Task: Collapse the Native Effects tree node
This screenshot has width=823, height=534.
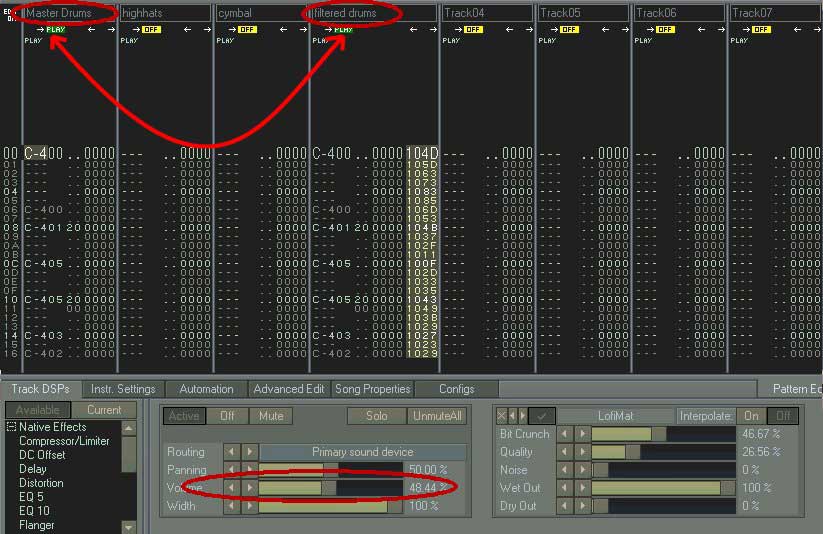Action: coord(12,428)
